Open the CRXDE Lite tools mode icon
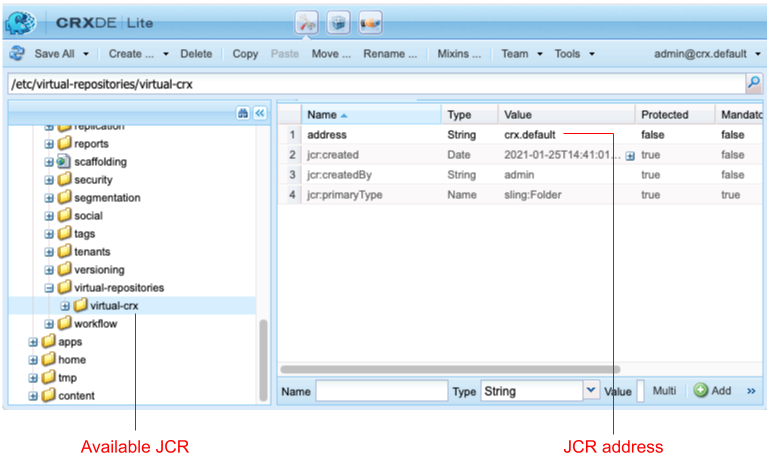This screenshot has width=771, height=468. click(306, 23)
